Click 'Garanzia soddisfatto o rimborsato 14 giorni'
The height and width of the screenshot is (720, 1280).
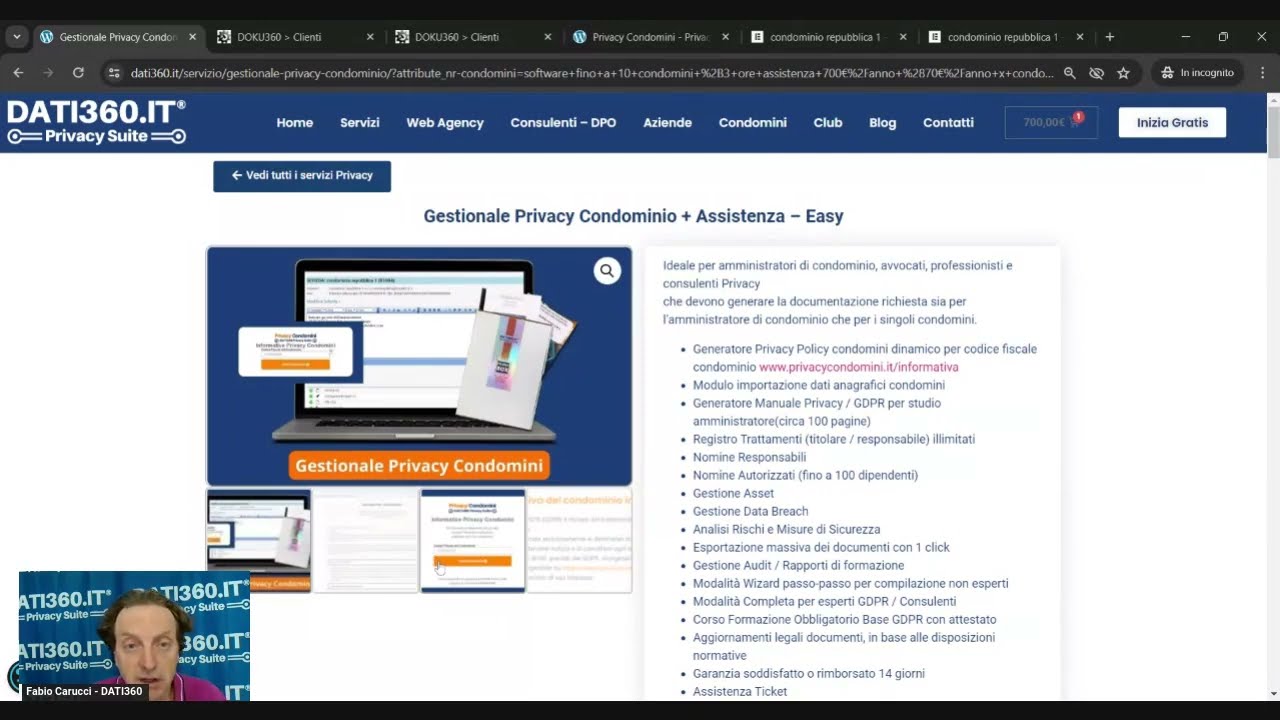(808, 673)
